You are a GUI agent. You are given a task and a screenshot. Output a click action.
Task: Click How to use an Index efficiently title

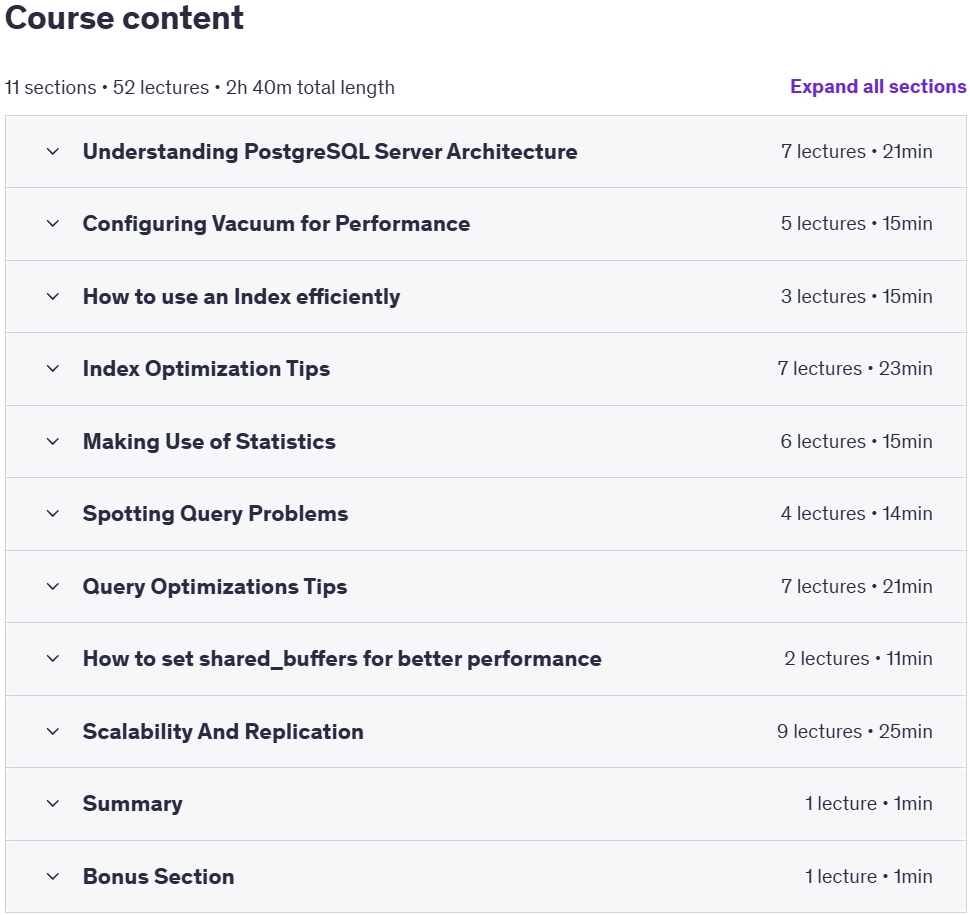(241, 297)
